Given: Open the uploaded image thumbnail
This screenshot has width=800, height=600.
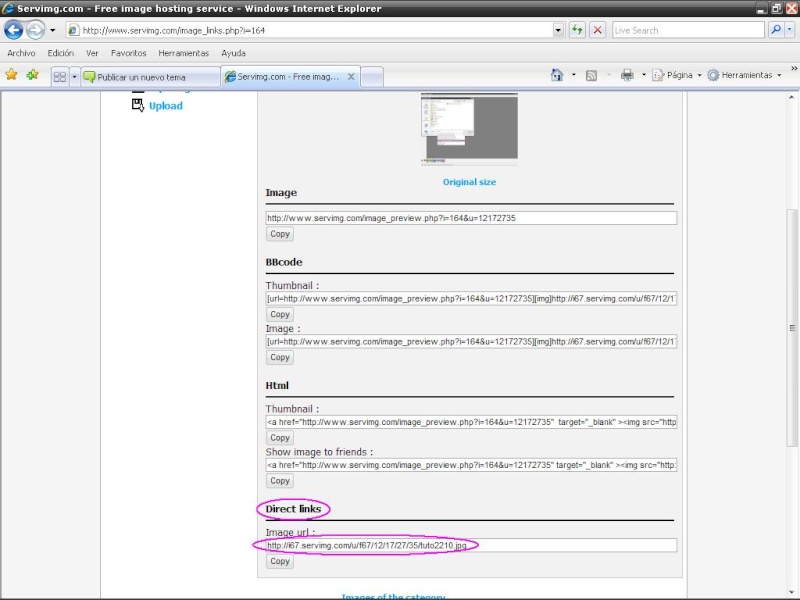Looking at the screenshot, I should [469, 129].
